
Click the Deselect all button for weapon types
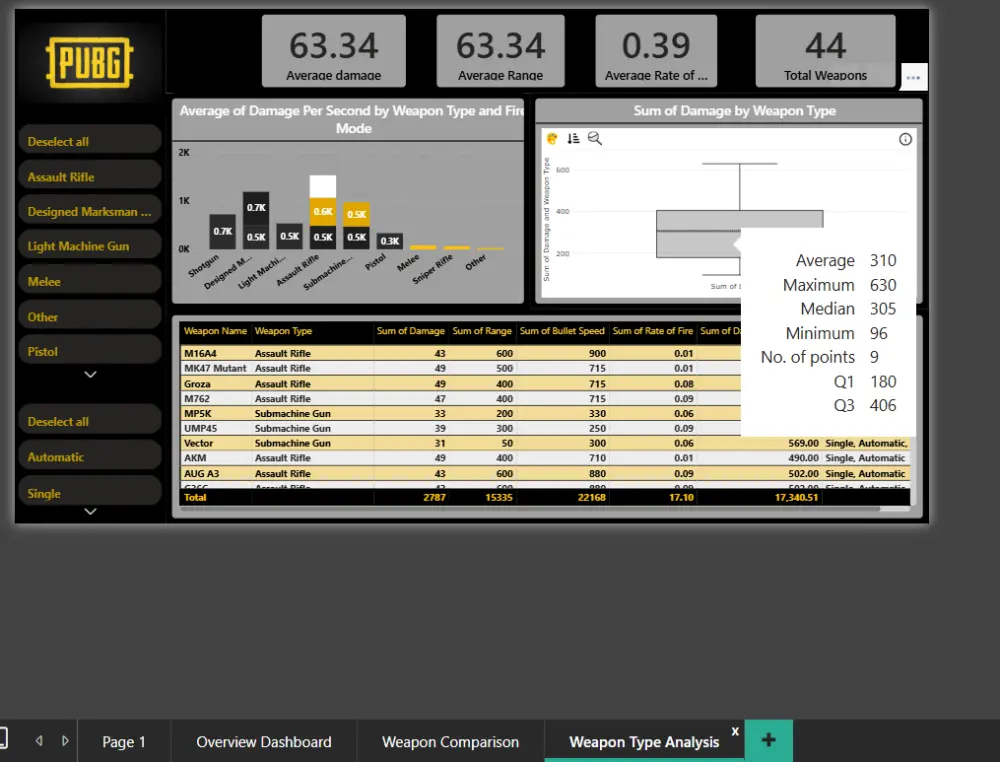click(90, 138)
